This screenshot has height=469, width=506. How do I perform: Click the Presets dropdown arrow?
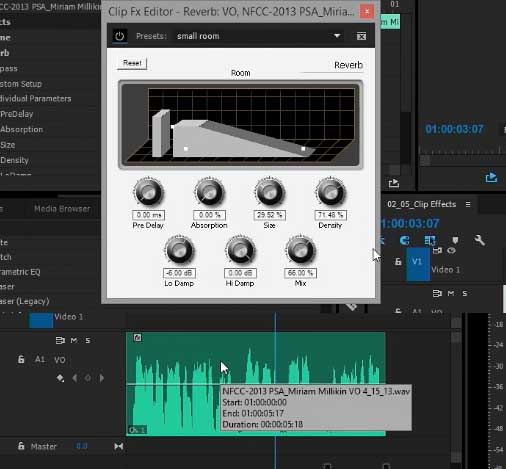(337, 36)
